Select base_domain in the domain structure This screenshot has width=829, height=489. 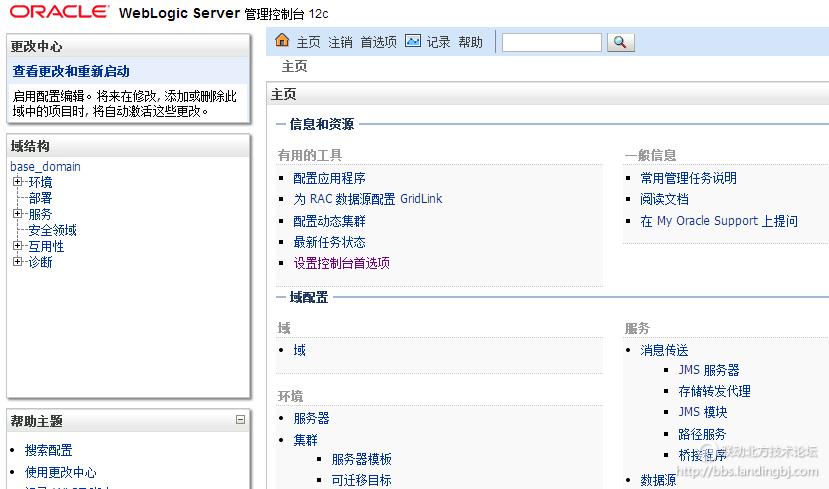coord(45,167)
